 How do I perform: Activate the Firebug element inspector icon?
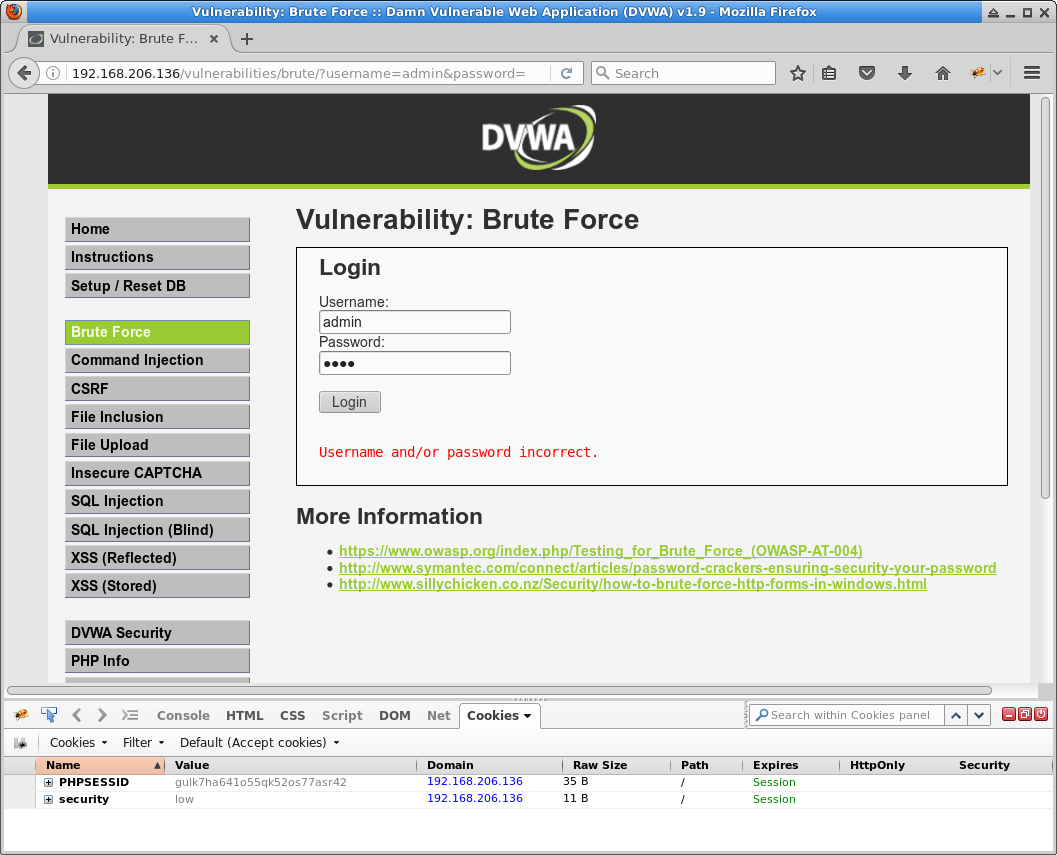[49, 715]
